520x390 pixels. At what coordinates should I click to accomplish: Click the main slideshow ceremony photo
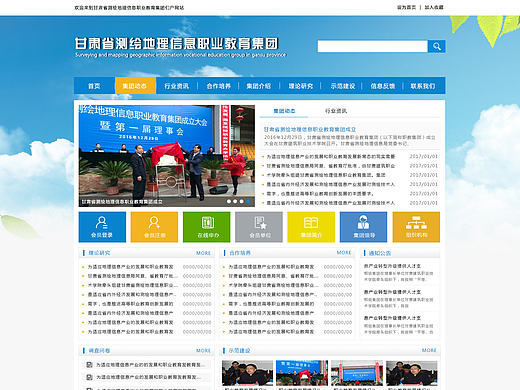point(167,156)
